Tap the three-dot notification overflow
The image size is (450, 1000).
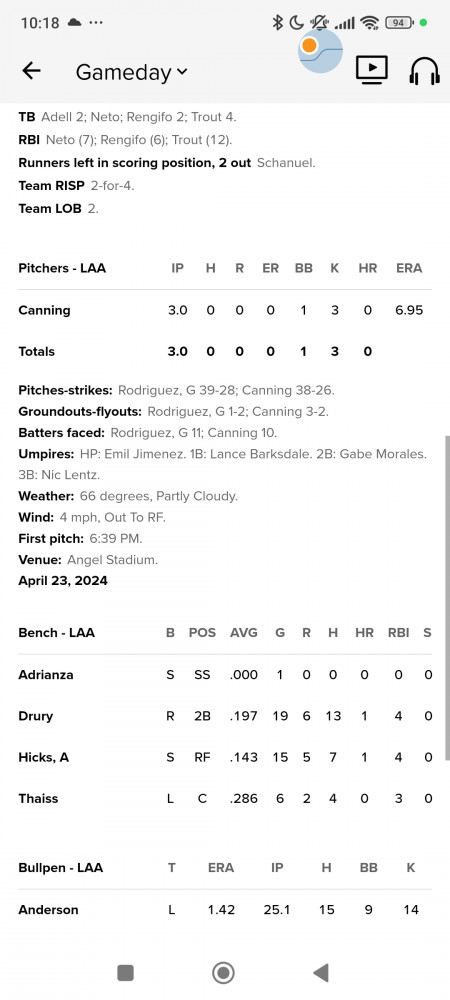[x=96, y=23]
